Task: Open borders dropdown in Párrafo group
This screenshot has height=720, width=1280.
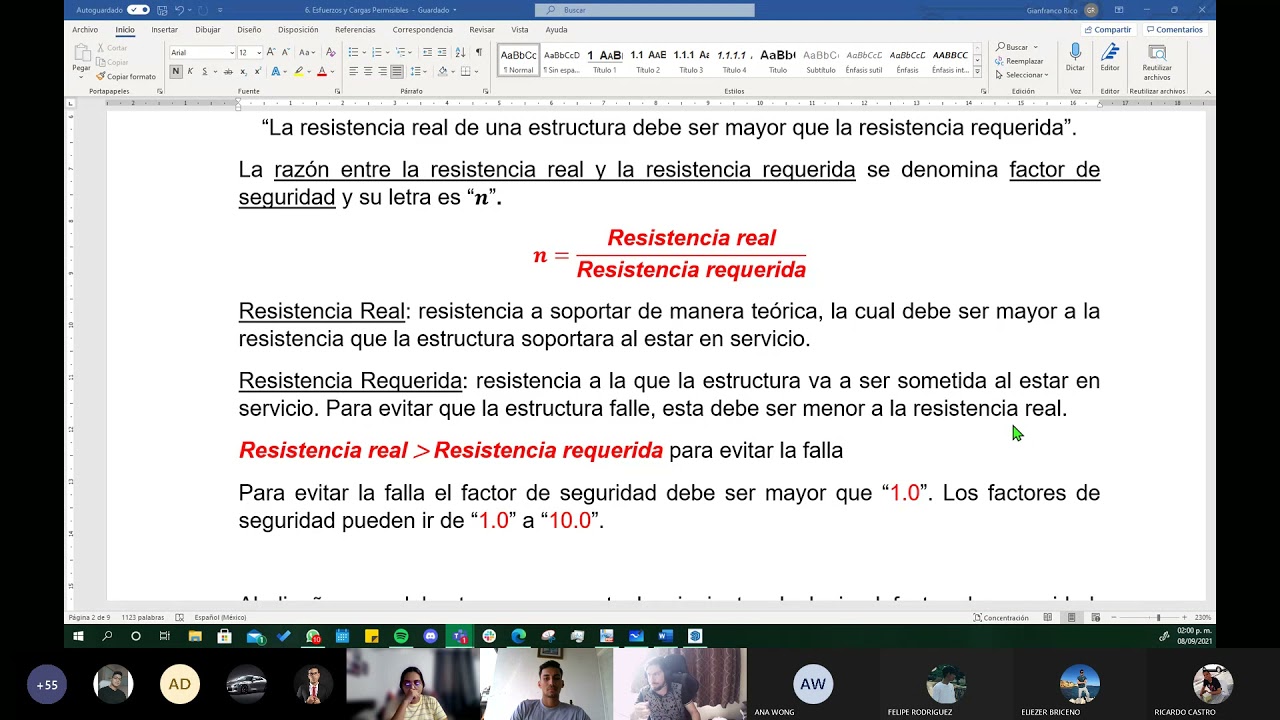Action: tap(477, 71)
